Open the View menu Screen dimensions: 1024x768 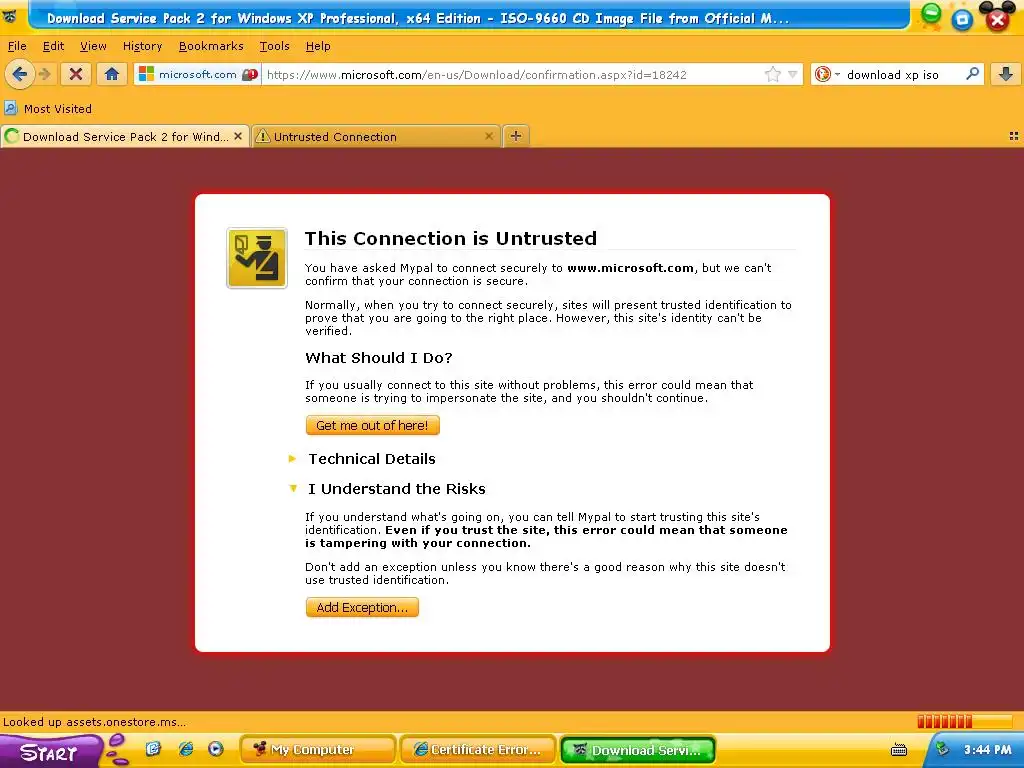(93, 46)
